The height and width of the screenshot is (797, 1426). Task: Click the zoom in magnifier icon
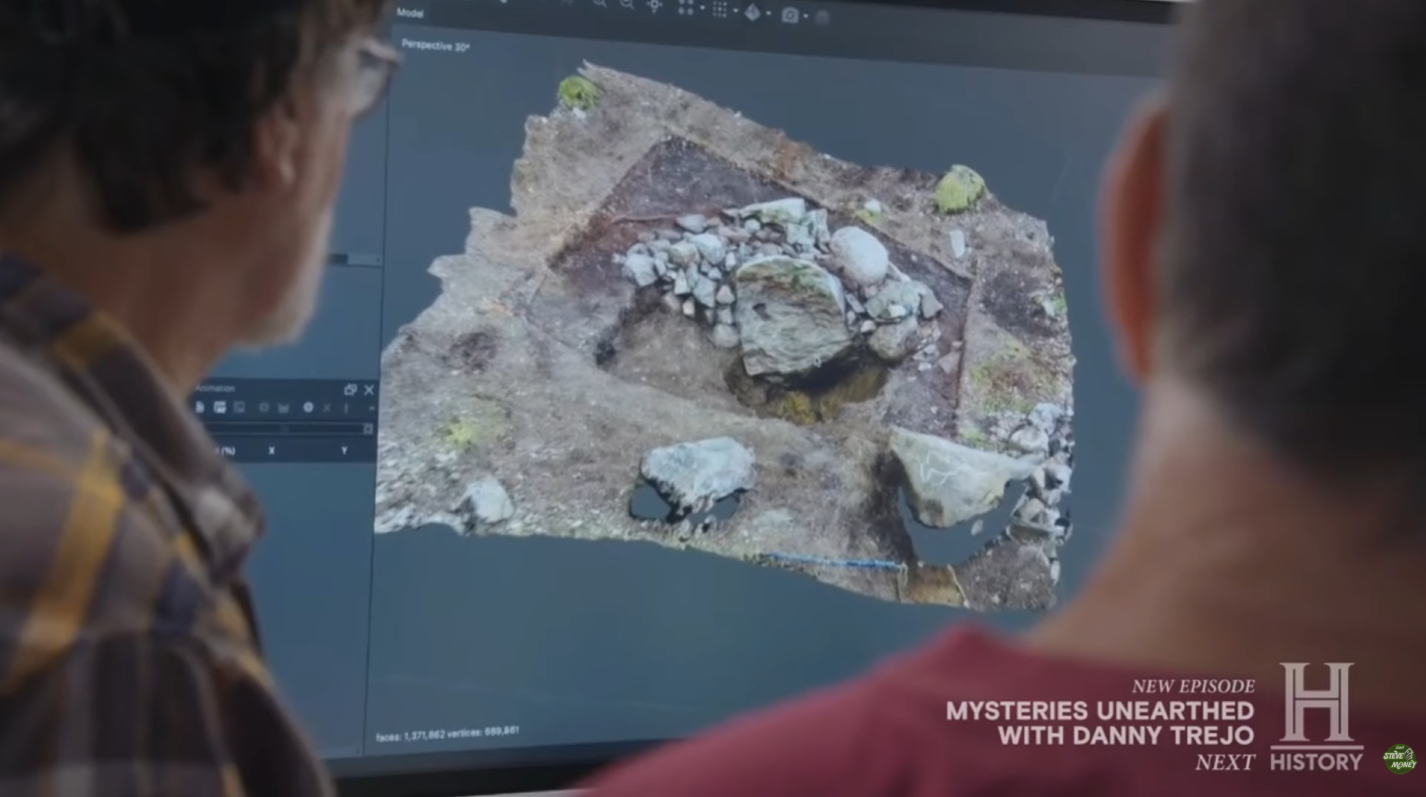coord(600,4)
